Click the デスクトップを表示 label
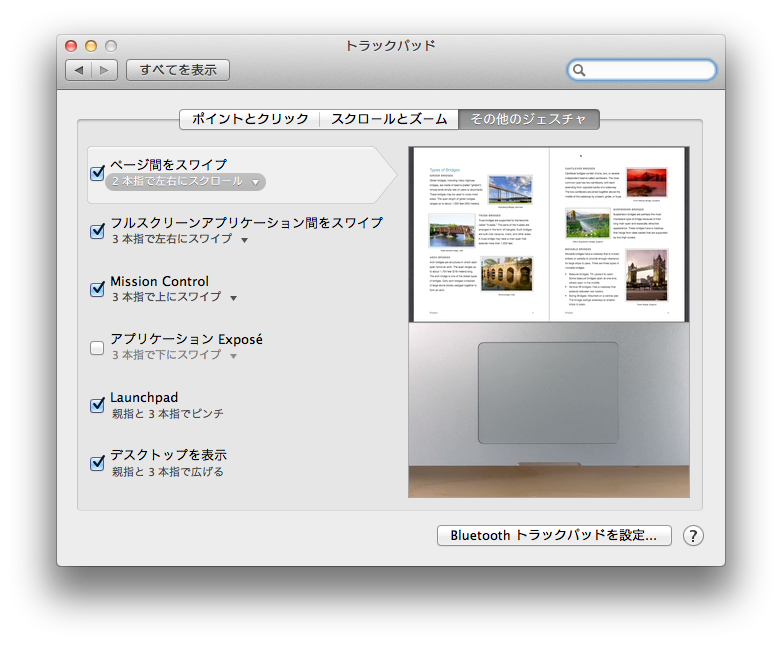Viewport: 782px width, 645px height. tap(169, 455)
